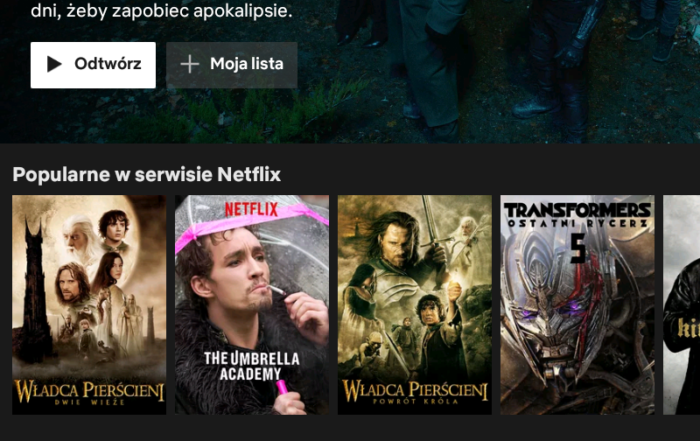Click the number 5 on the Transformers poster
Viewport: 700px width, 441px height.
tap(578, 248)
